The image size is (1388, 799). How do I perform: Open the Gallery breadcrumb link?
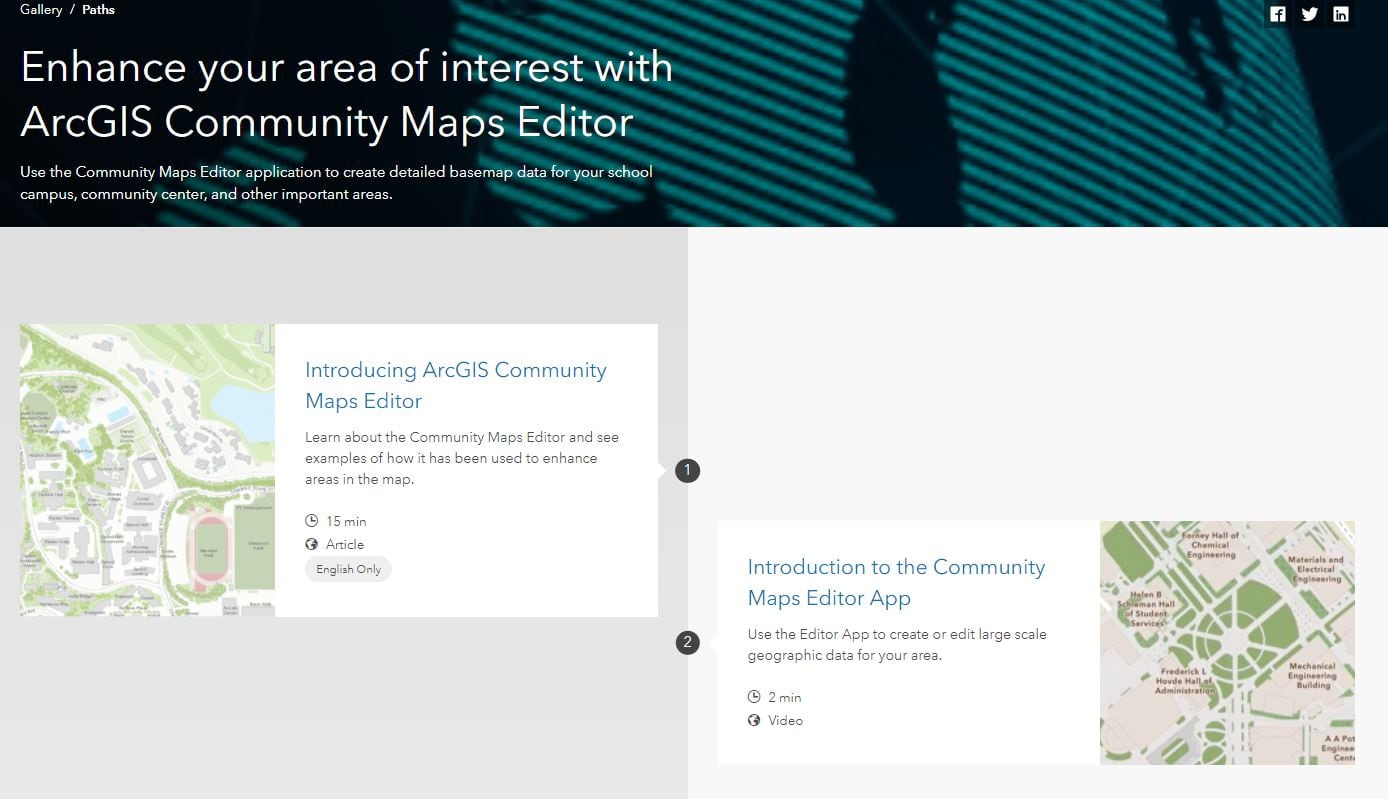click(x=41, y=10)
